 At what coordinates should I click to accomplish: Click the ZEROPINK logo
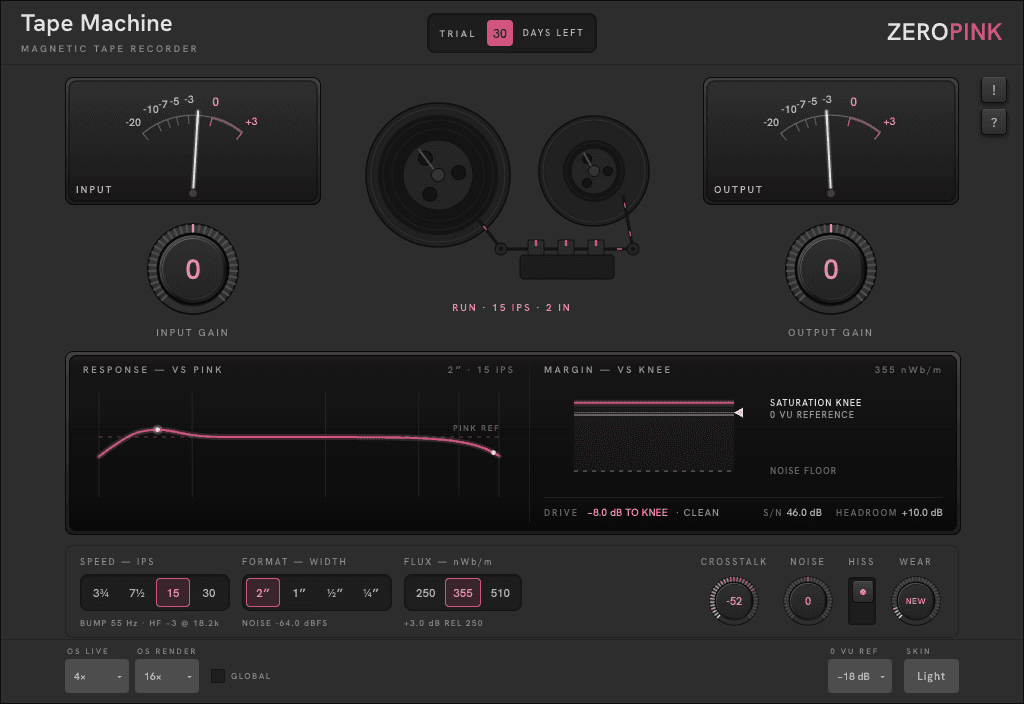944,32
